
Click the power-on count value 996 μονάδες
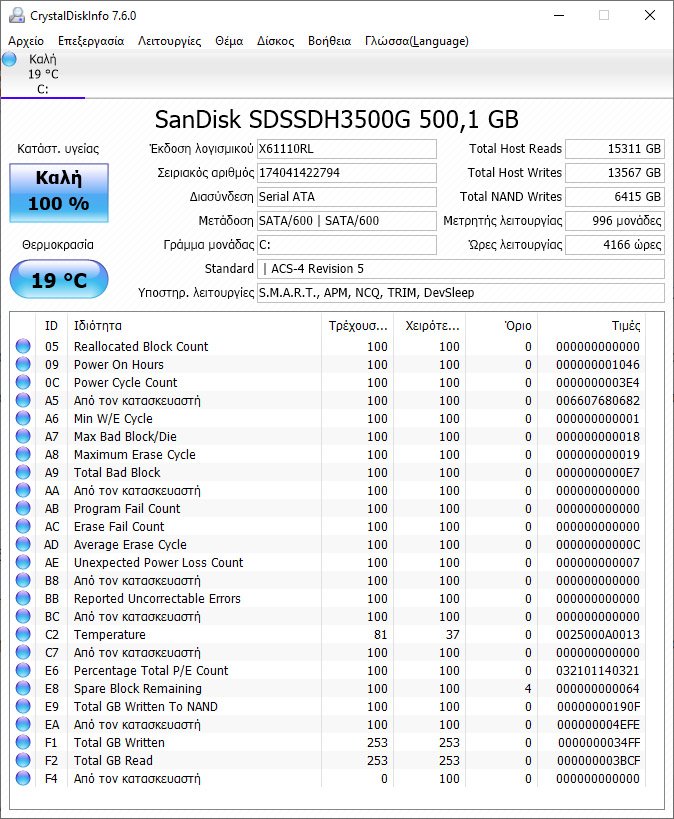coord(615,221)
